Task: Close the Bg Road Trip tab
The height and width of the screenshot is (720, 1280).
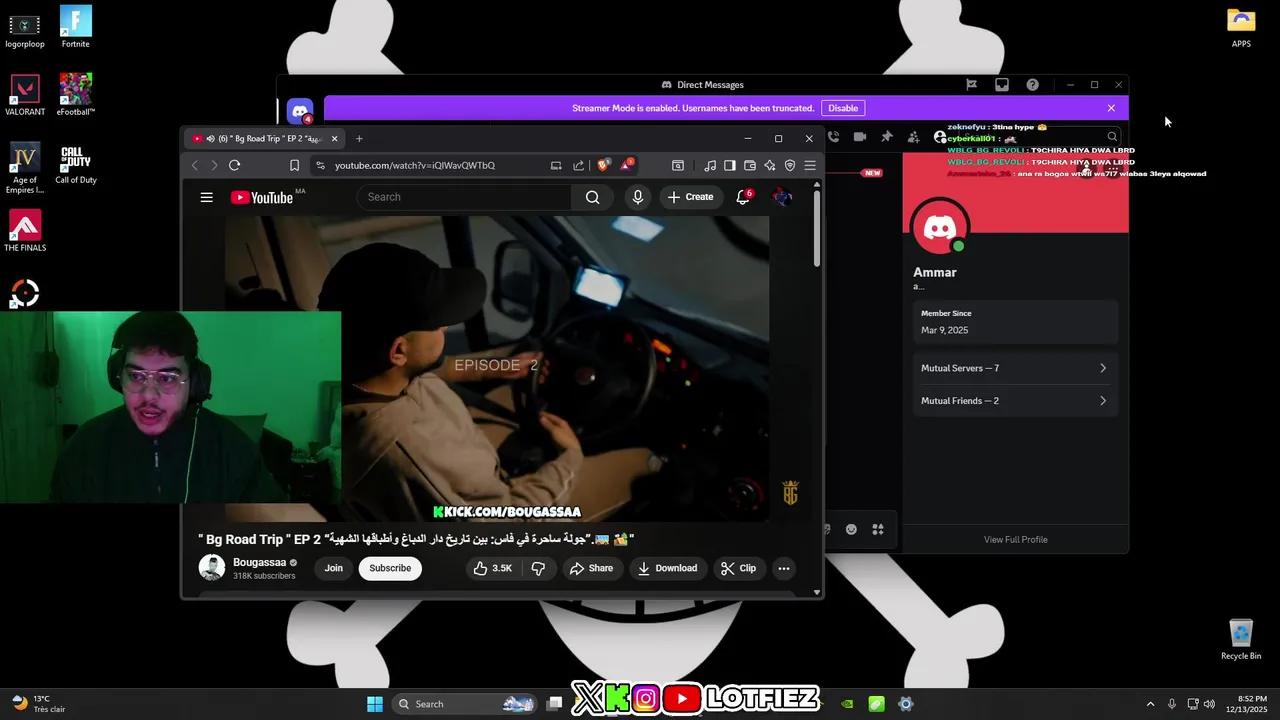Action: 334,139
